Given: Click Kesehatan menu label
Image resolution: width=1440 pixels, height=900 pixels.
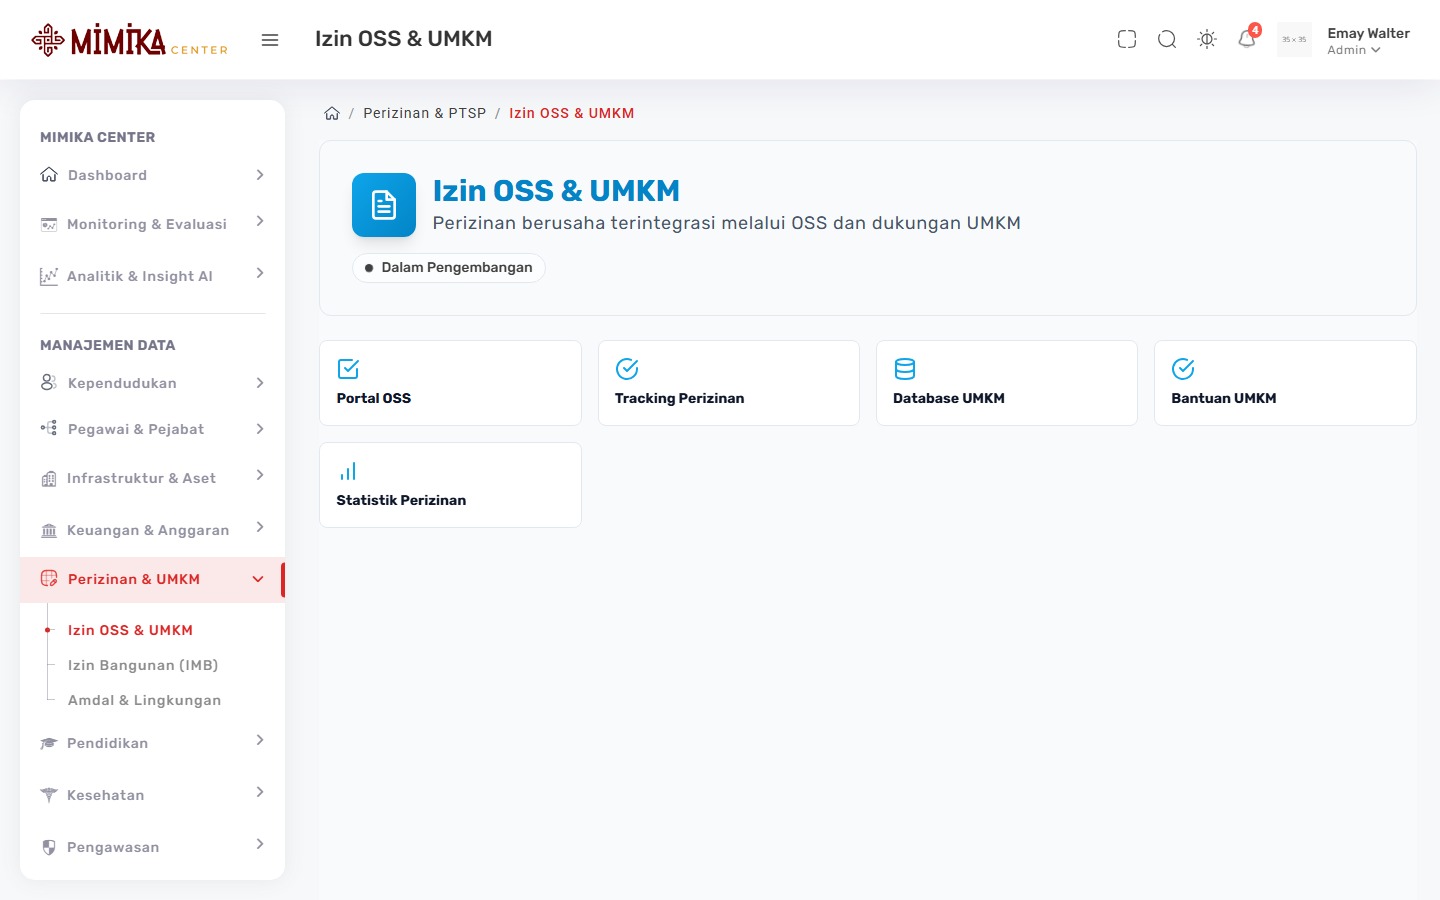Looking at the screenshot, I should [105, 795].
